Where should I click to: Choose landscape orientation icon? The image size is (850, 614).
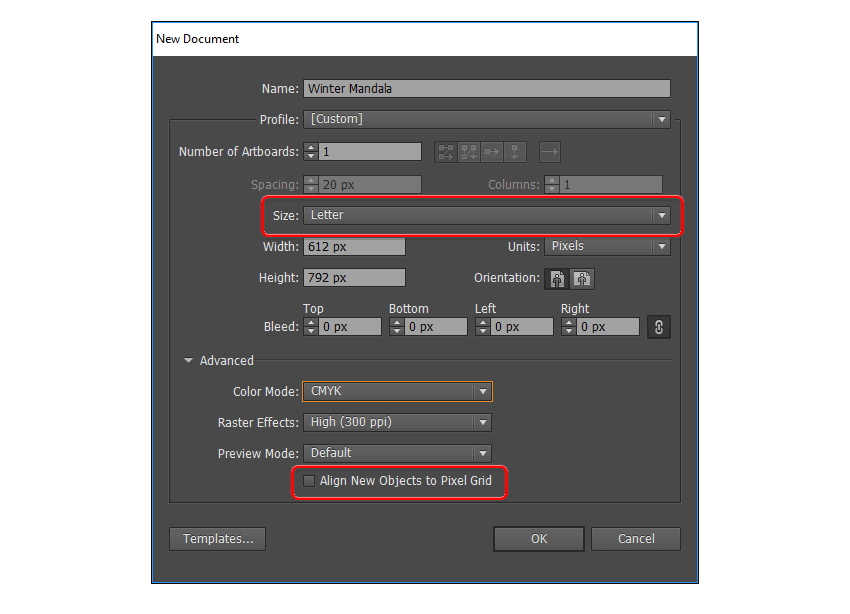(x=582, y=279)
